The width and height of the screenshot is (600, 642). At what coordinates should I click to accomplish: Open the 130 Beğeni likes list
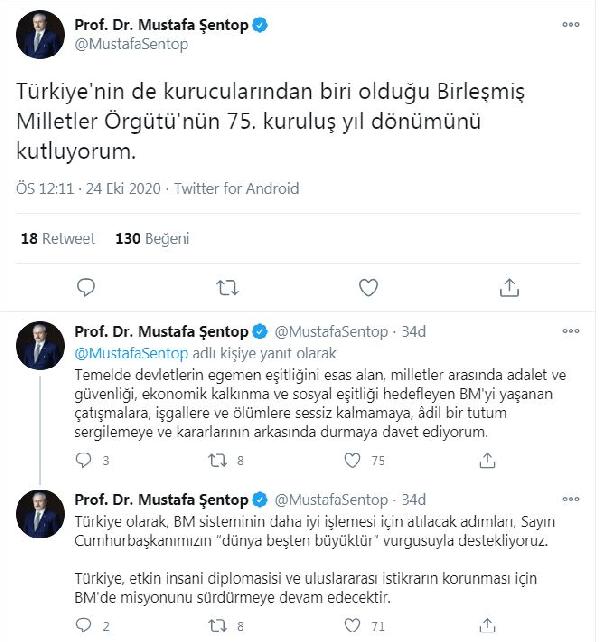[x=152, y=239]
